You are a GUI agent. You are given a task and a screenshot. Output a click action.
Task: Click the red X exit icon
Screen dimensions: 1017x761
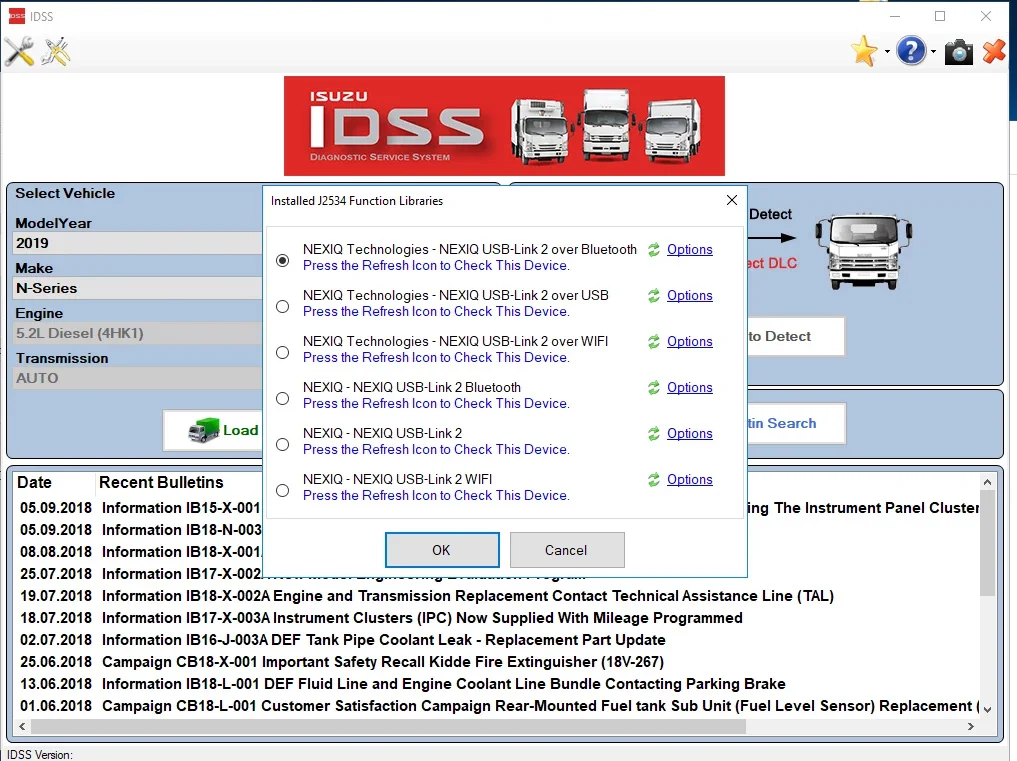994,52
